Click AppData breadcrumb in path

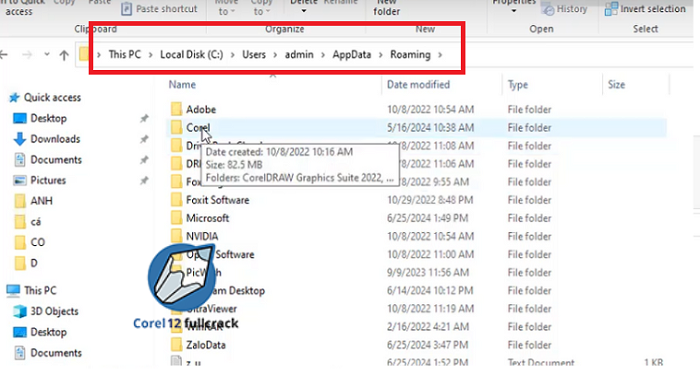point(351,54)
